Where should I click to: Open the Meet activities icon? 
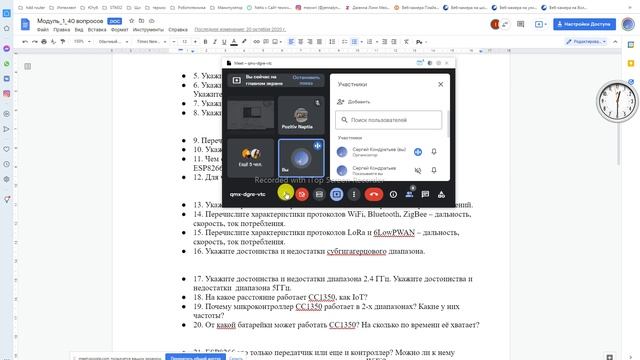(441, 194)
